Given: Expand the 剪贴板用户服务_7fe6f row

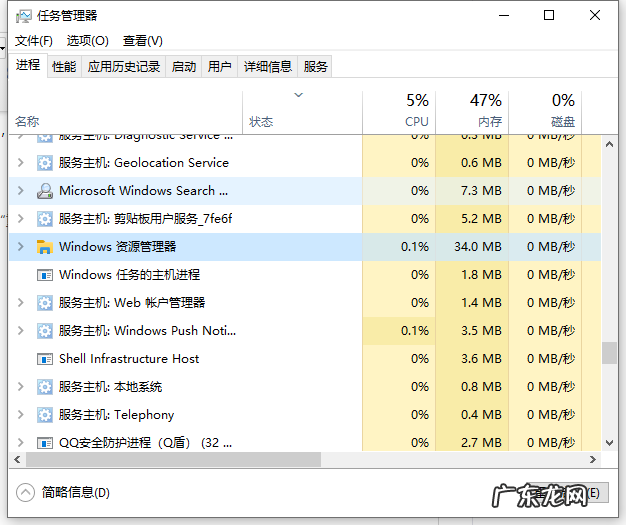Looking at the screenshot, I should (21, 219).
